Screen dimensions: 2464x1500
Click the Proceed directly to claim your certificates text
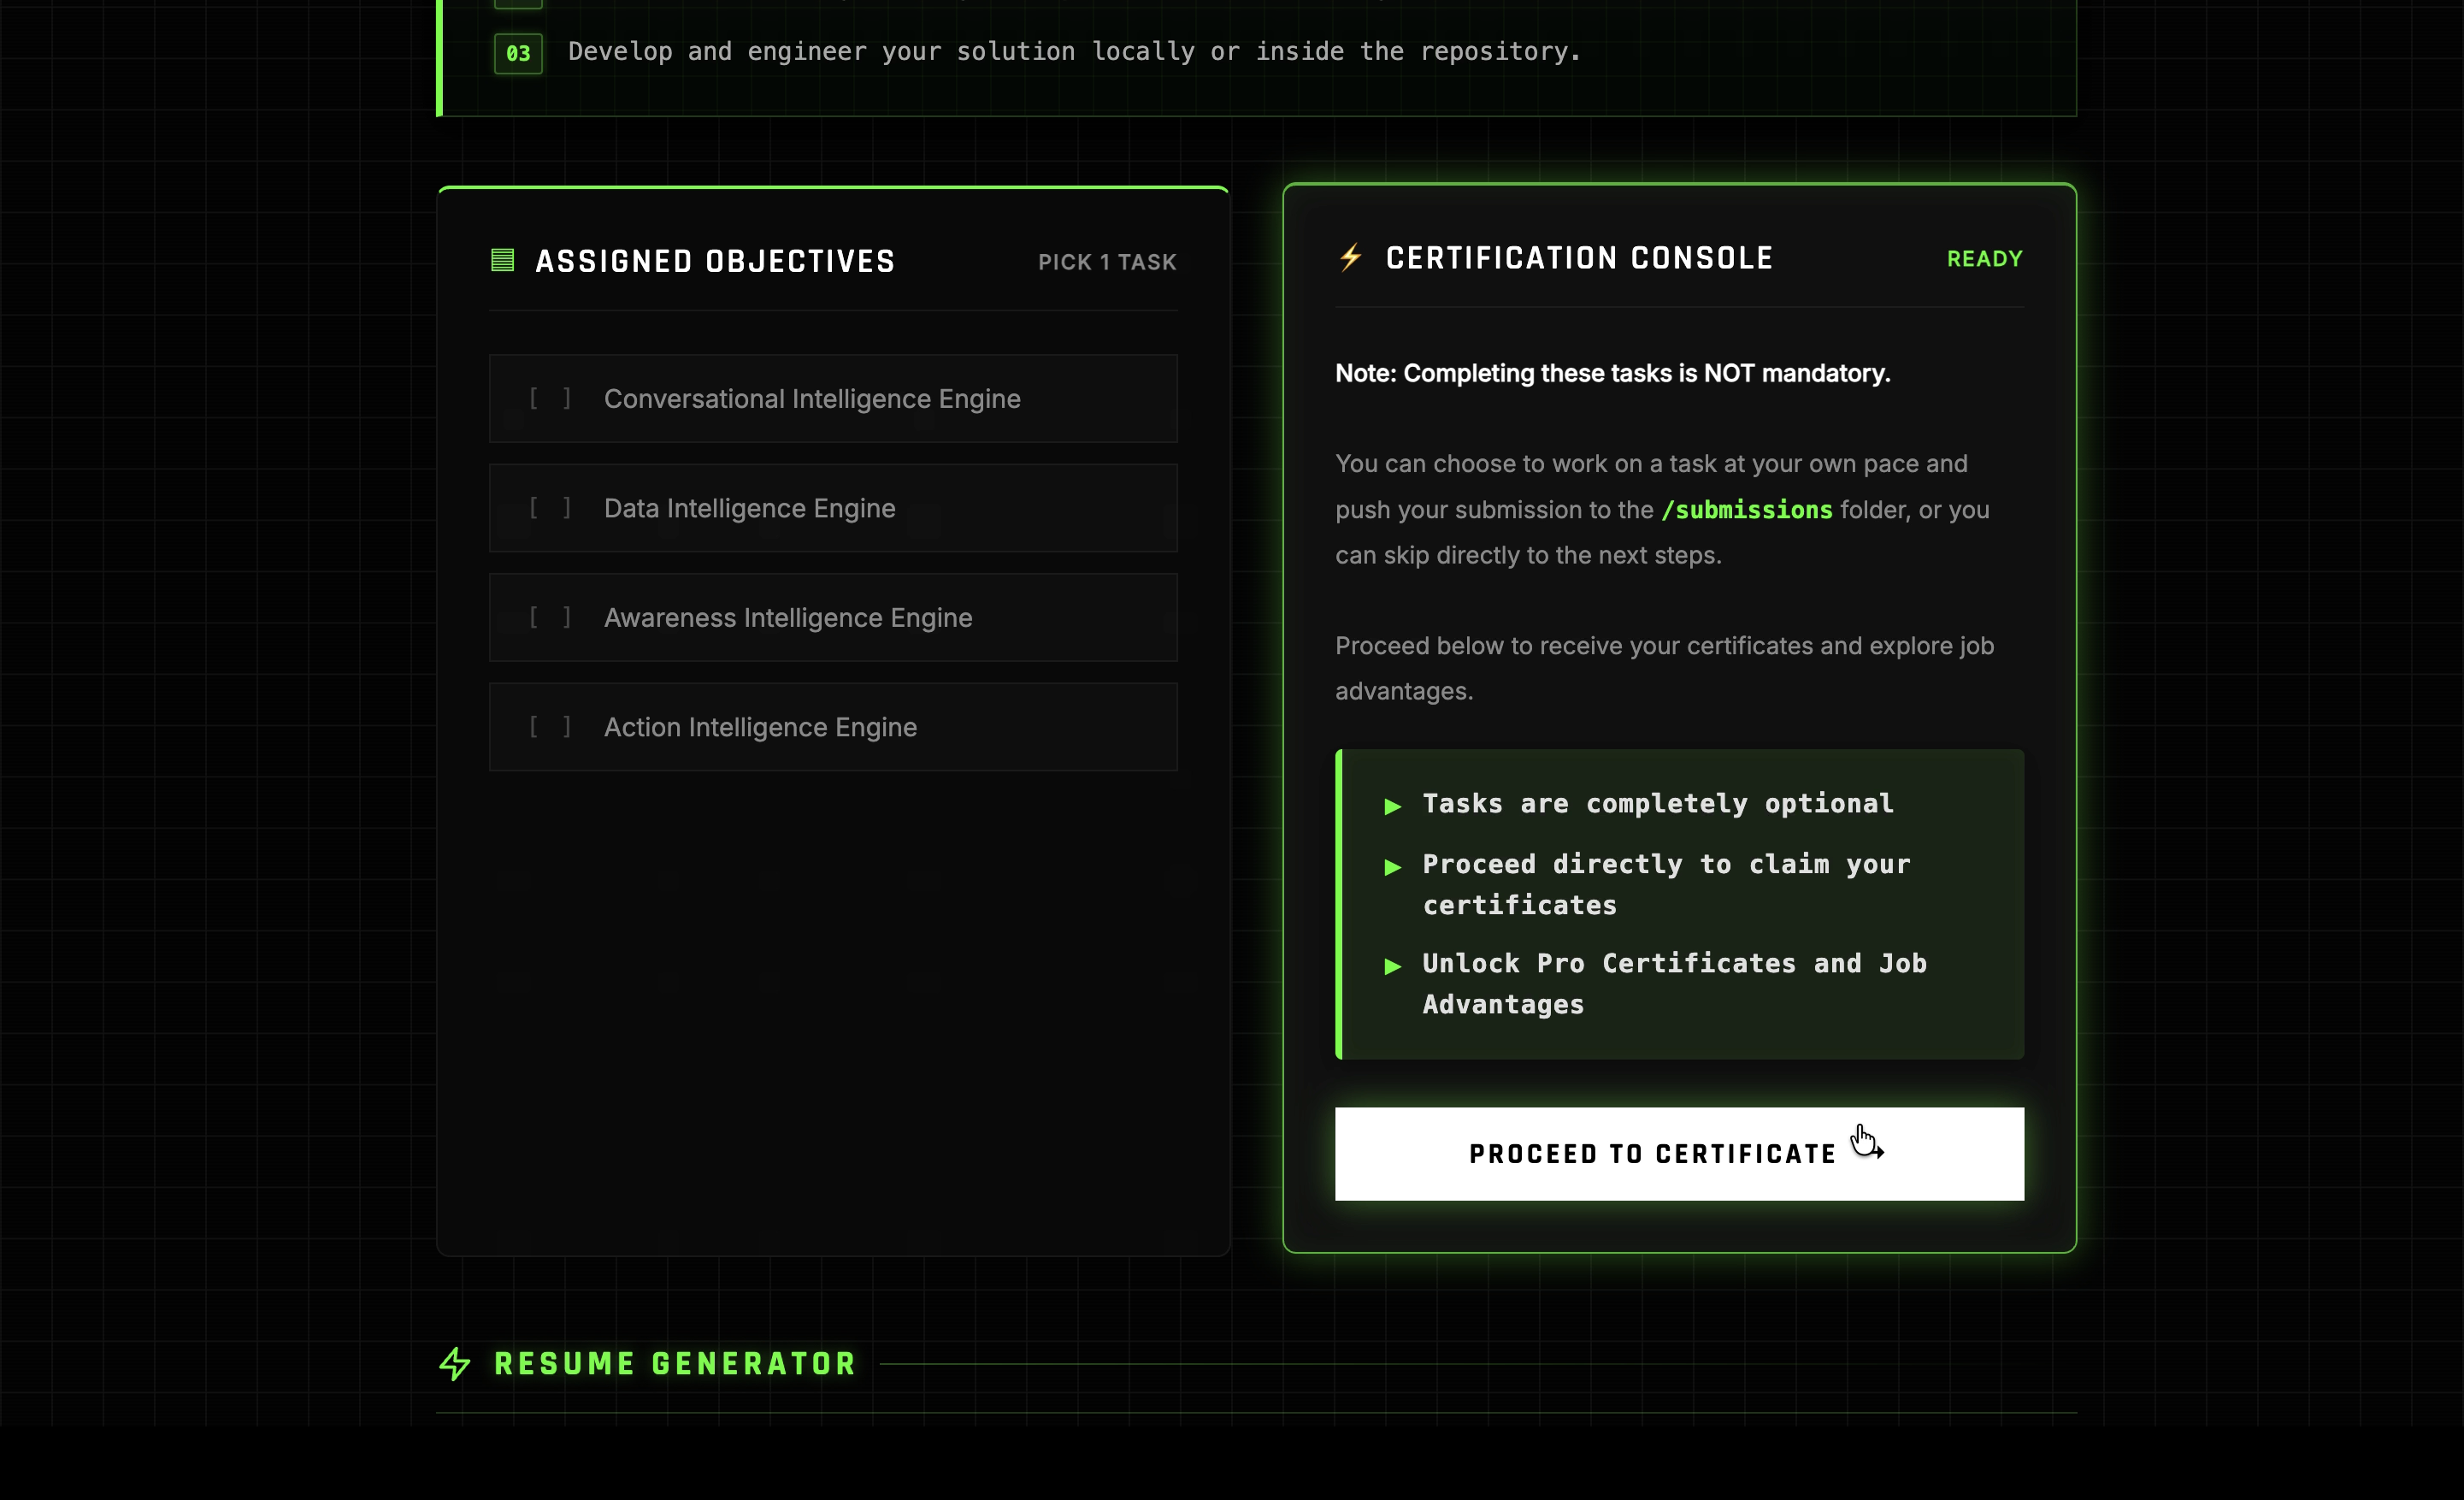coord(1666,885)
